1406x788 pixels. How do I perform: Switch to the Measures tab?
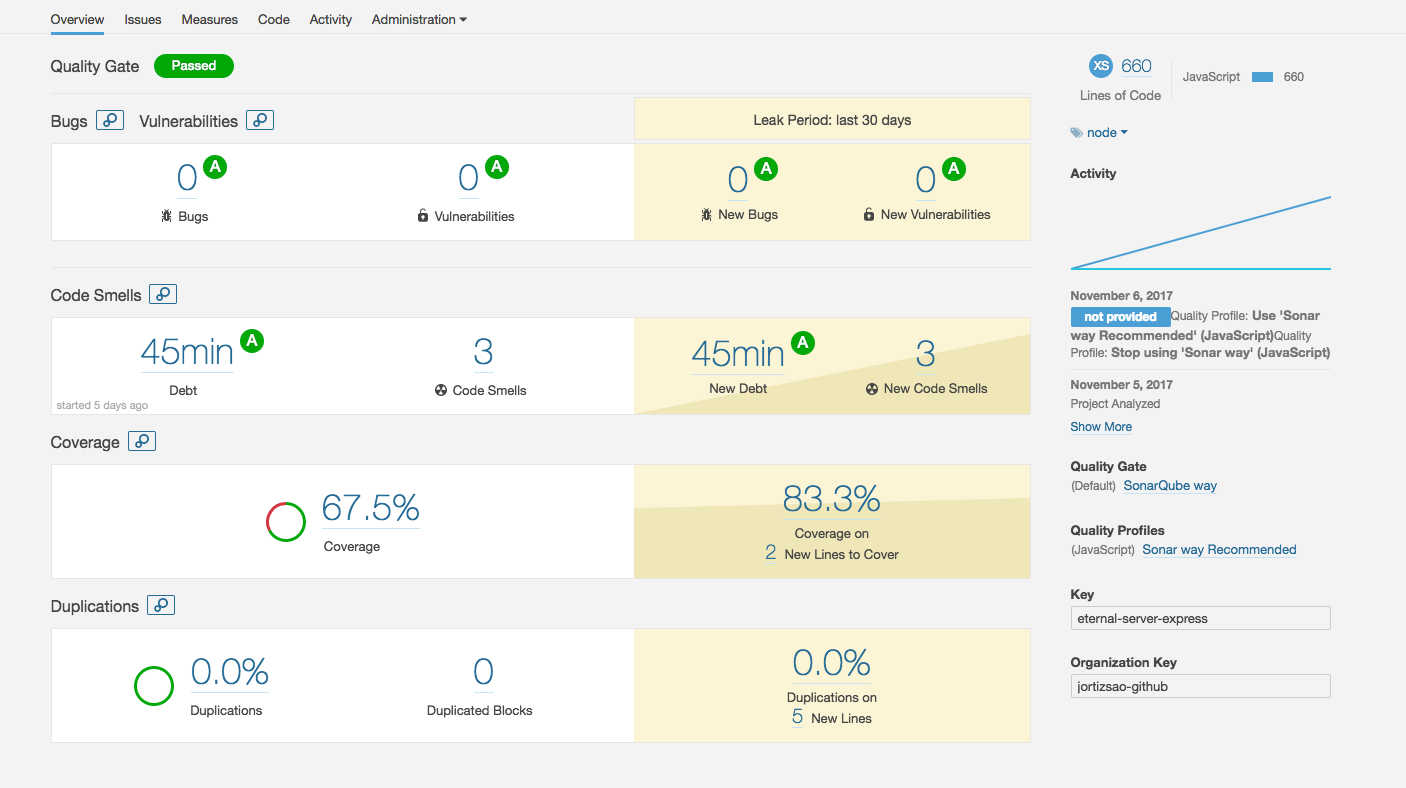[210, 19]
